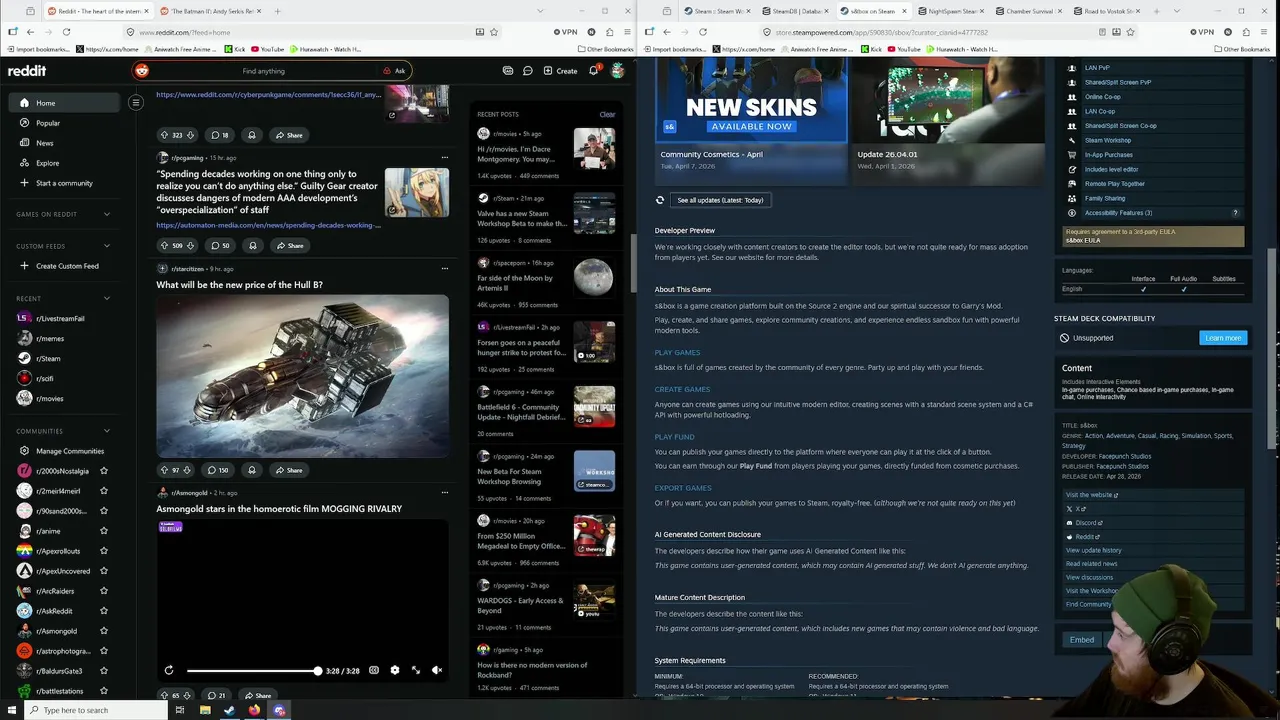The width and height of the screenshot is (1280, 720).
Task: Open Steam browser extensions icon
Action: tap(1245, 32)
